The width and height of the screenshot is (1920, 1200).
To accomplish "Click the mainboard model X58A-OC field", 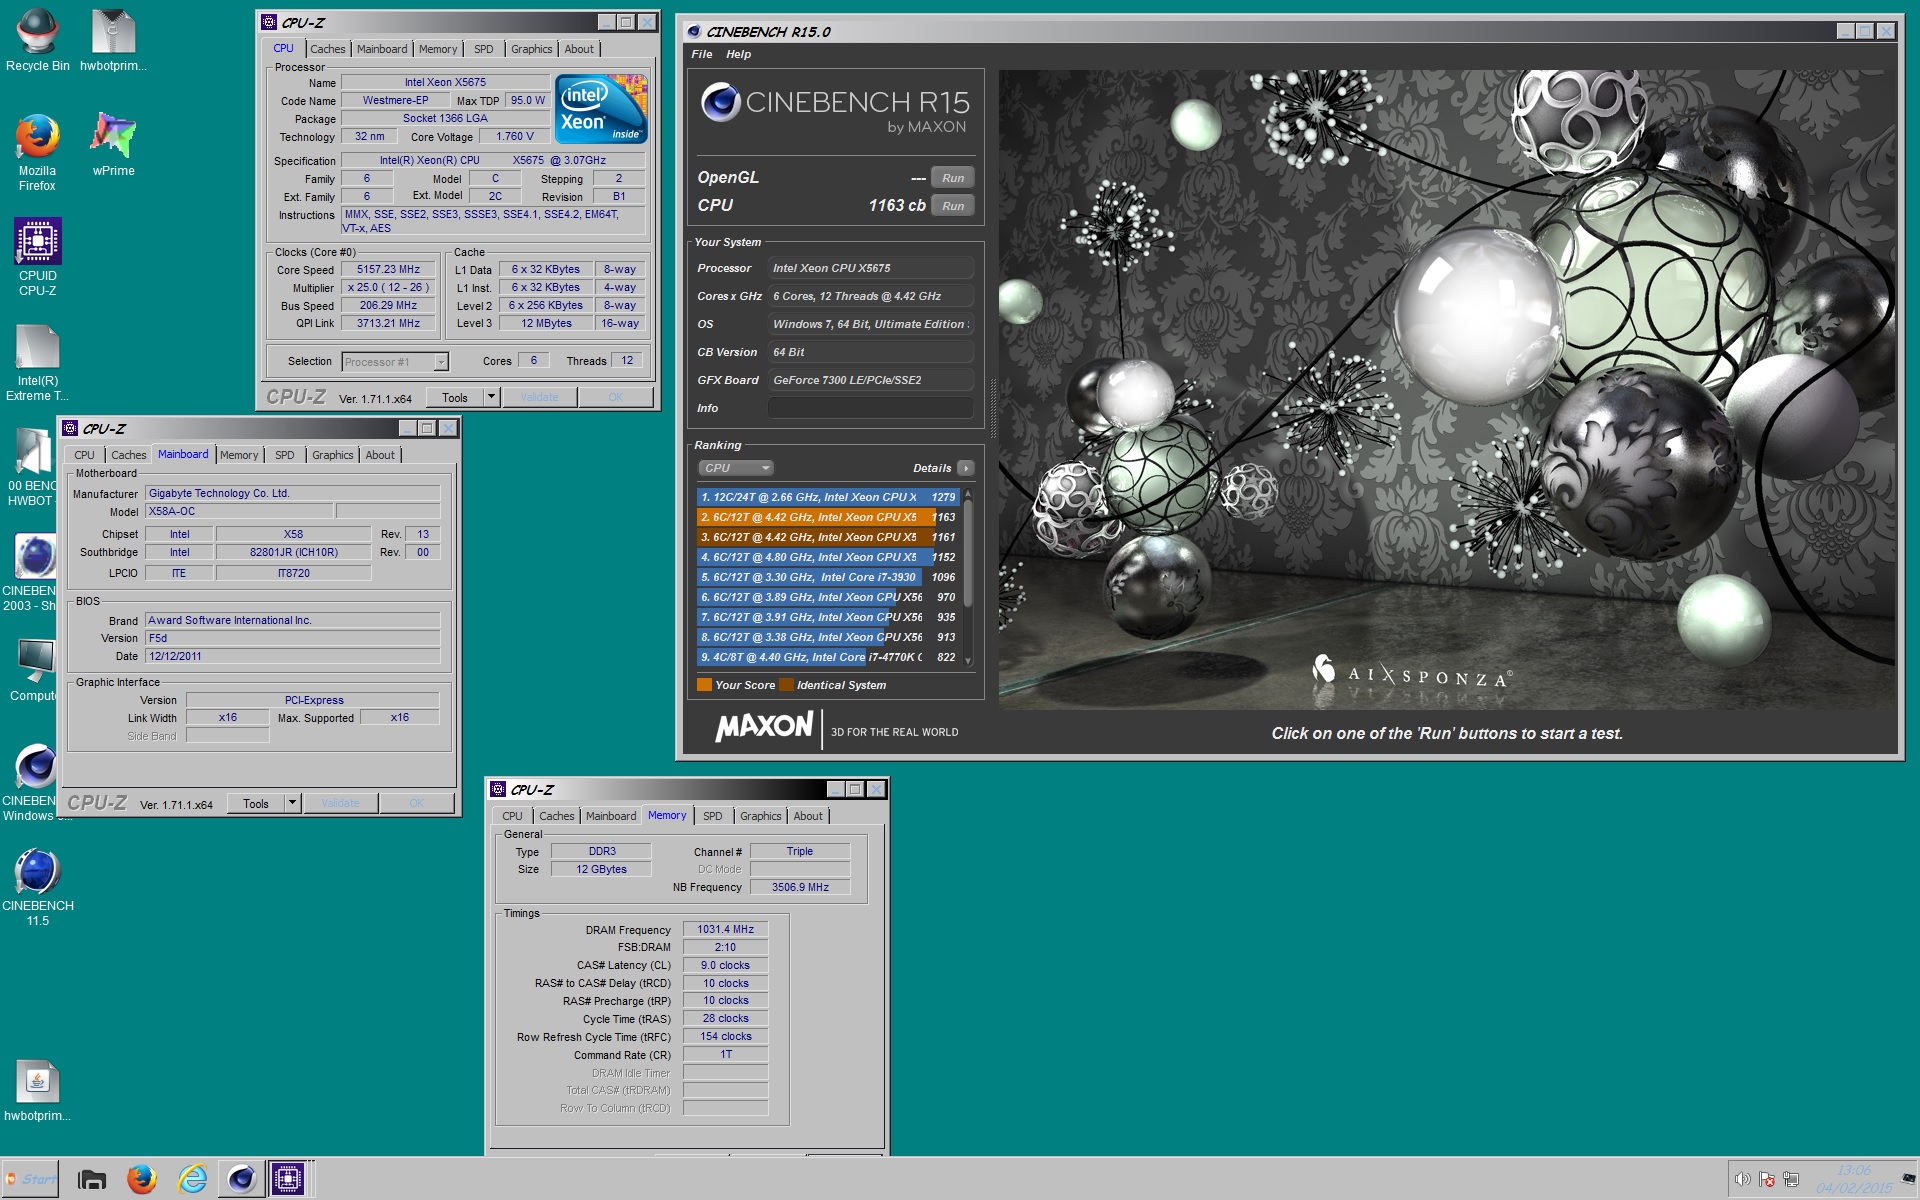I will tap(240, 511).
